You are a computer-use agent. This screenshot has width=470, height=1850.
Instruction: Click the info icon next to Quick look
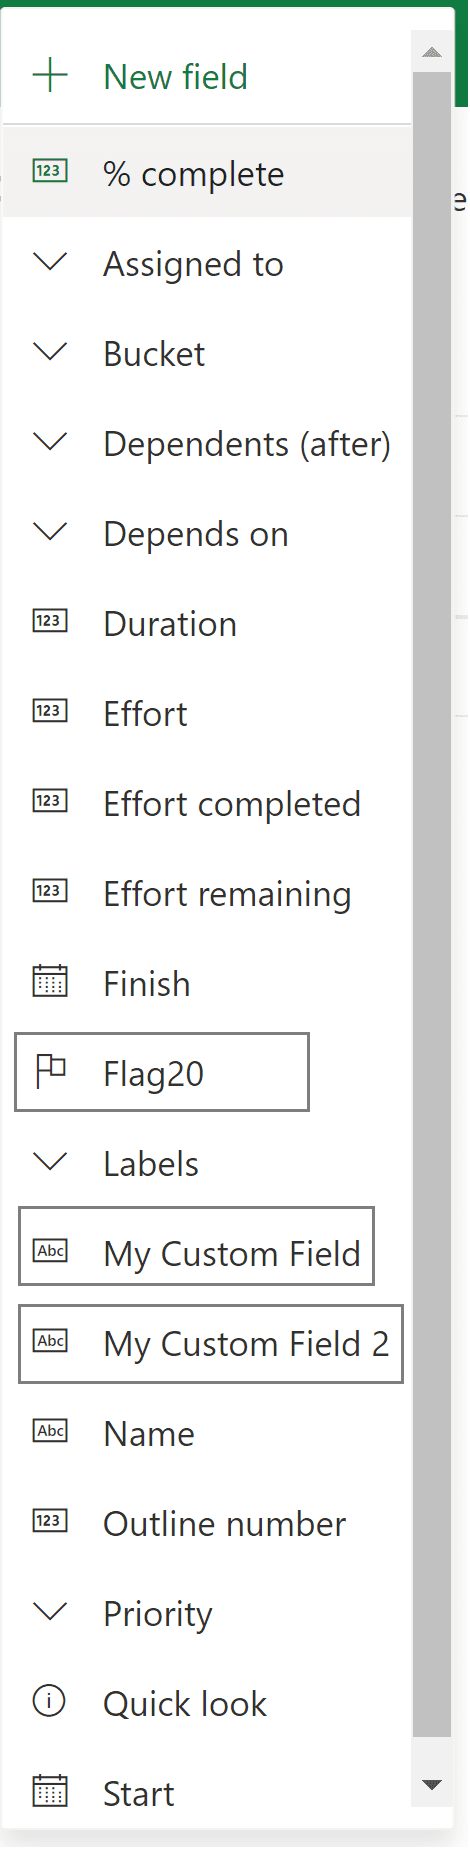pos(50,1701)
